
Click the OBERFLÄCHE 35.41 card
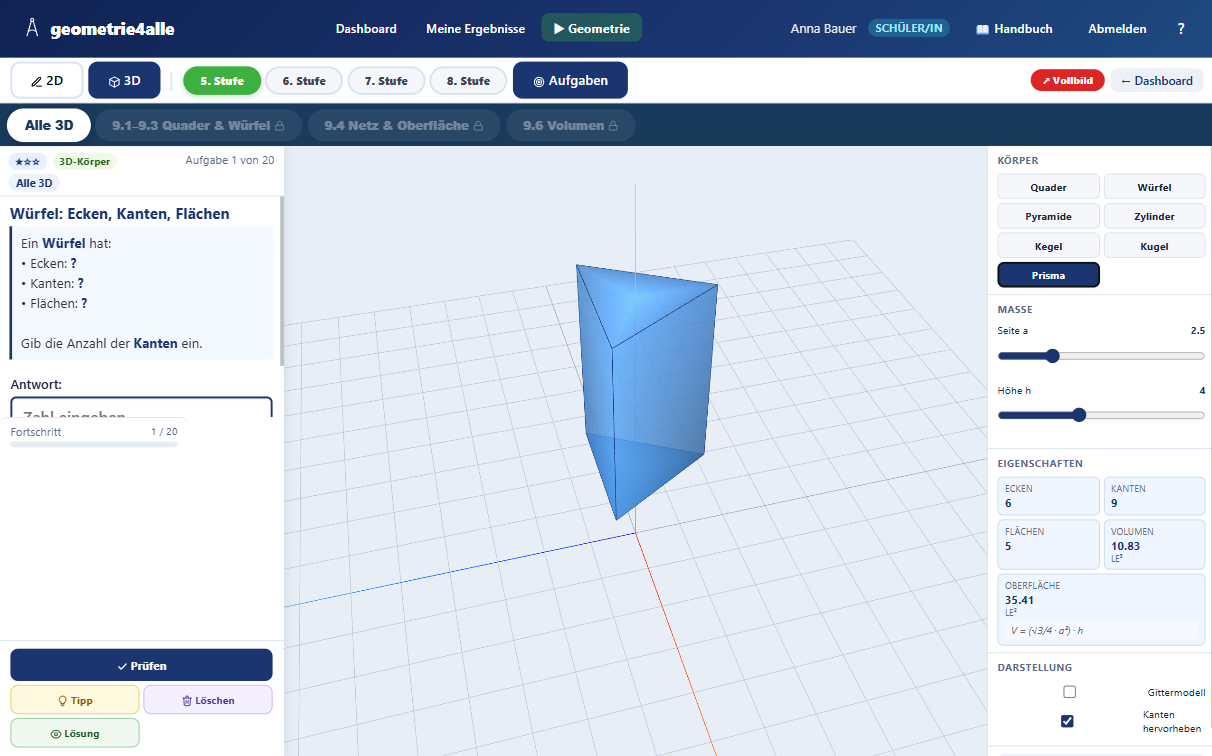tap(1101, 610)
